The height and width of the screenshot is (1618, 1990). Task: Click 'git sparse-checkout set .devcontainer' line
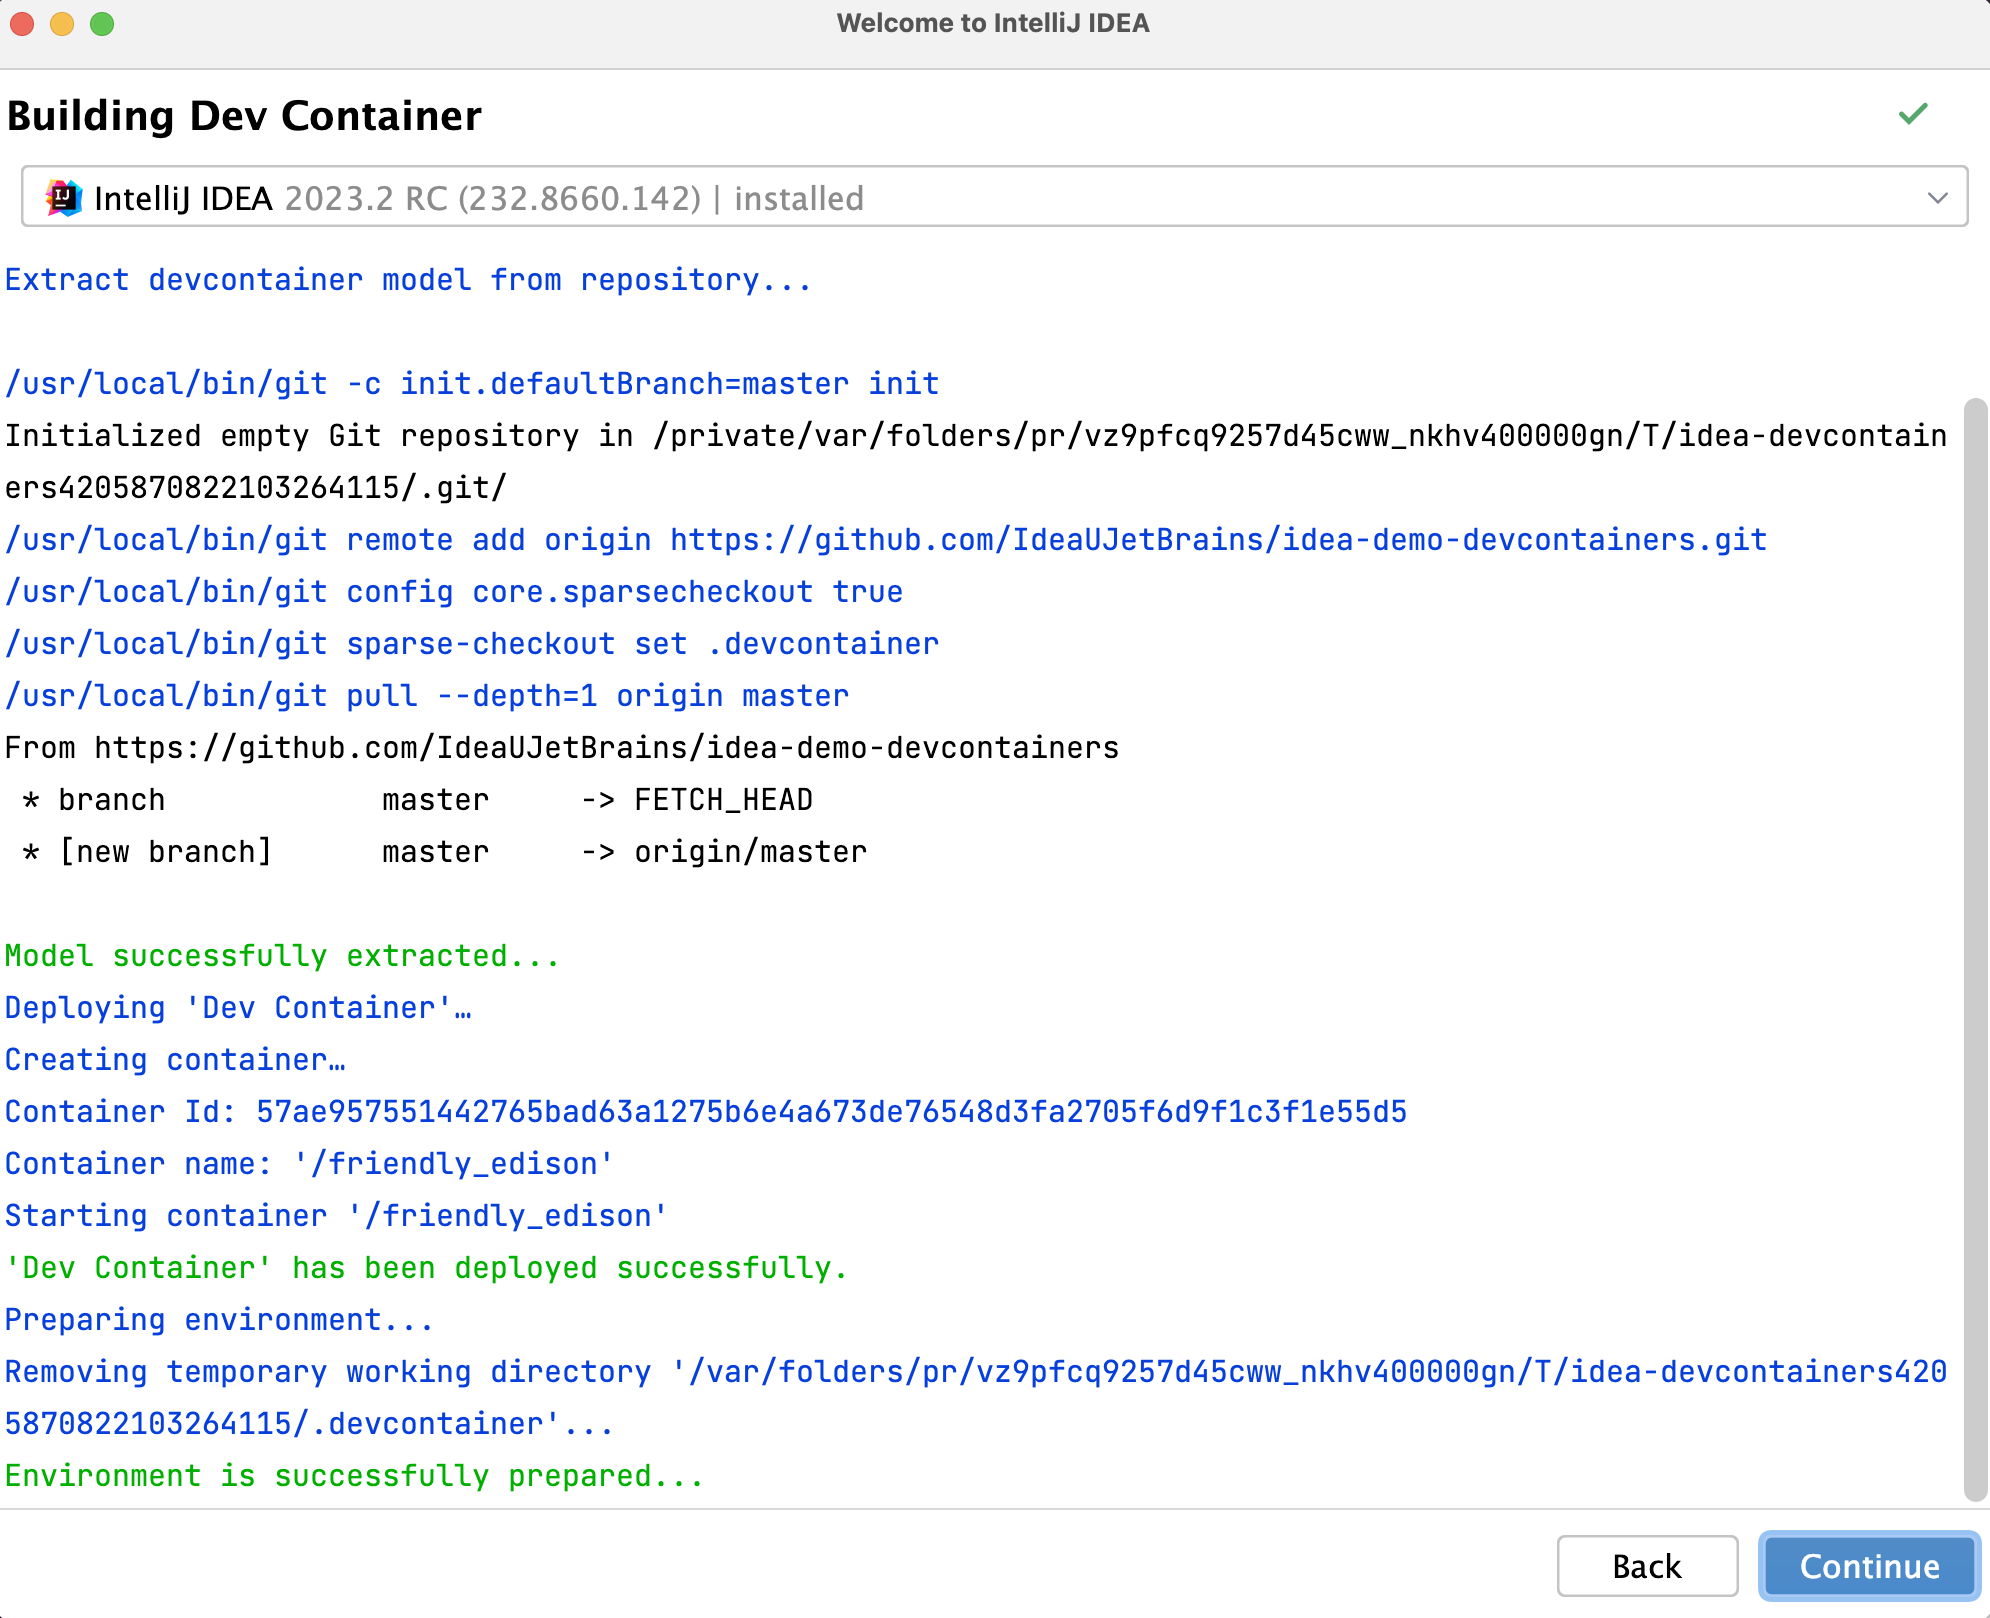pos(472,644)
